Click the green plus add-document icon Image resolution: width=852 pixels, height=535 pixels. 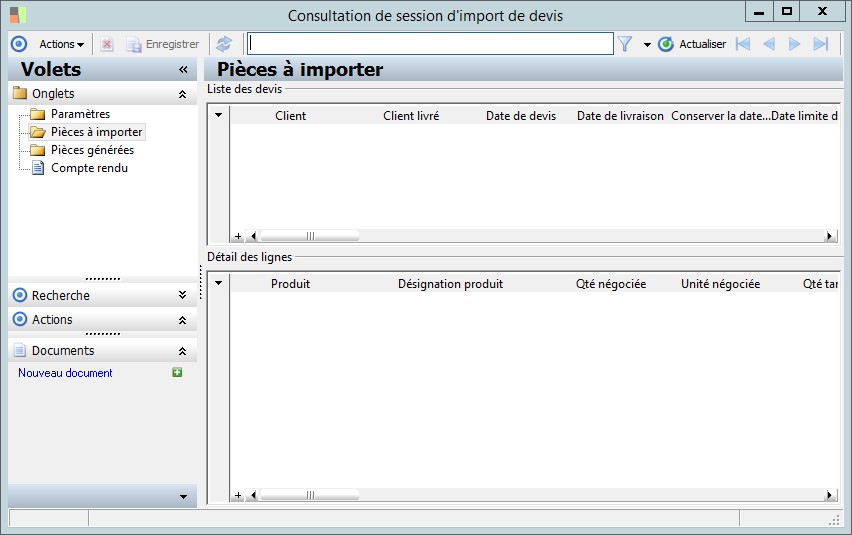coord(177,372)
